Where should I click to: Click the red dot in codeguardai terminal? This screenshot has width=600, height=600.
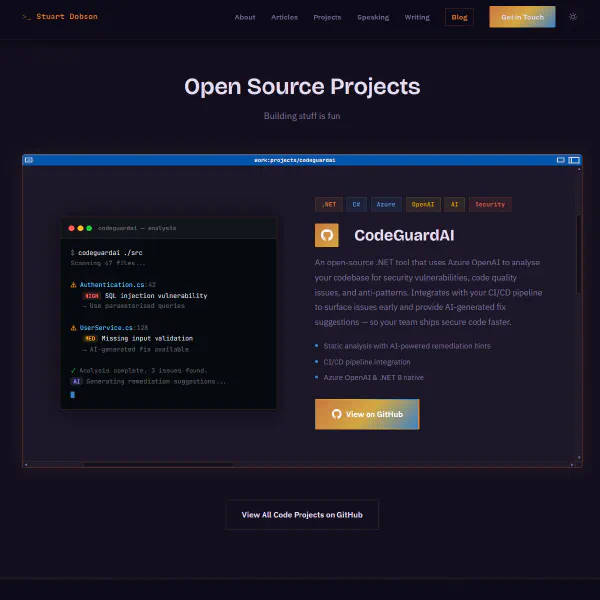(x=71, y=228)
